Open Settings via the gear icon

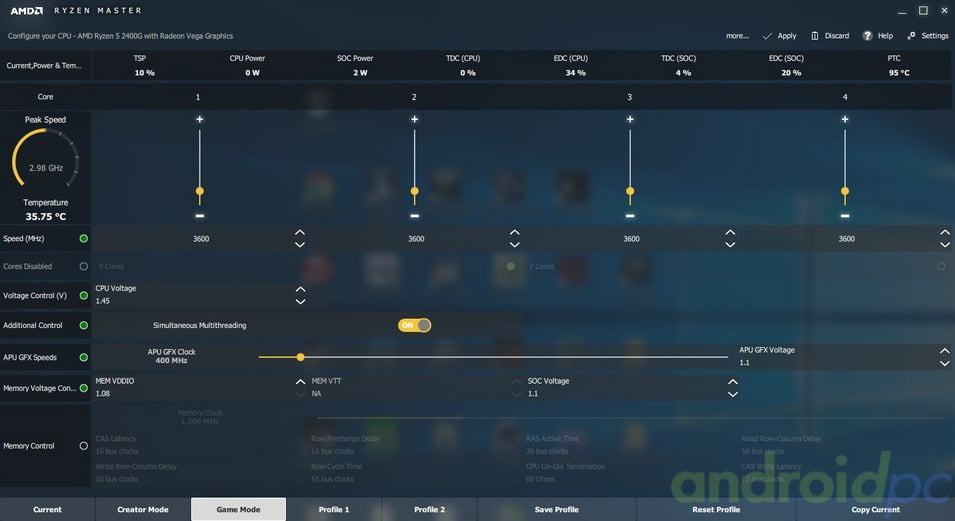click(x=912, y=36)
